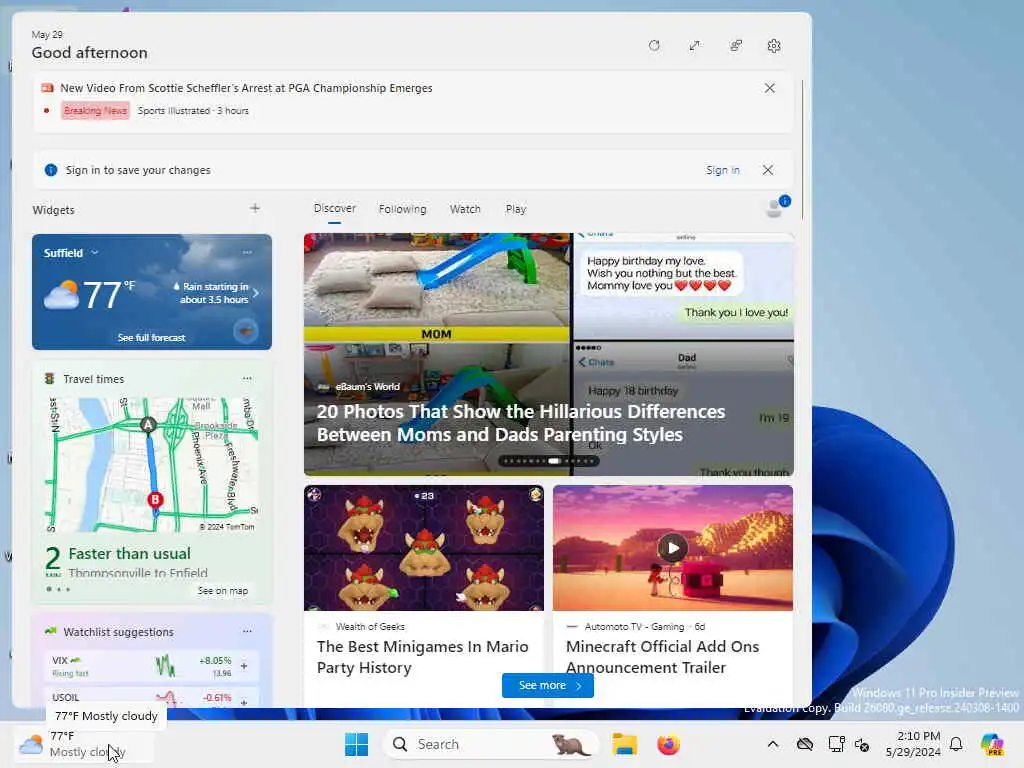Click Faster than usual travel status
The width and height of the screenshot is (1024, 768).
coord(129,554)
